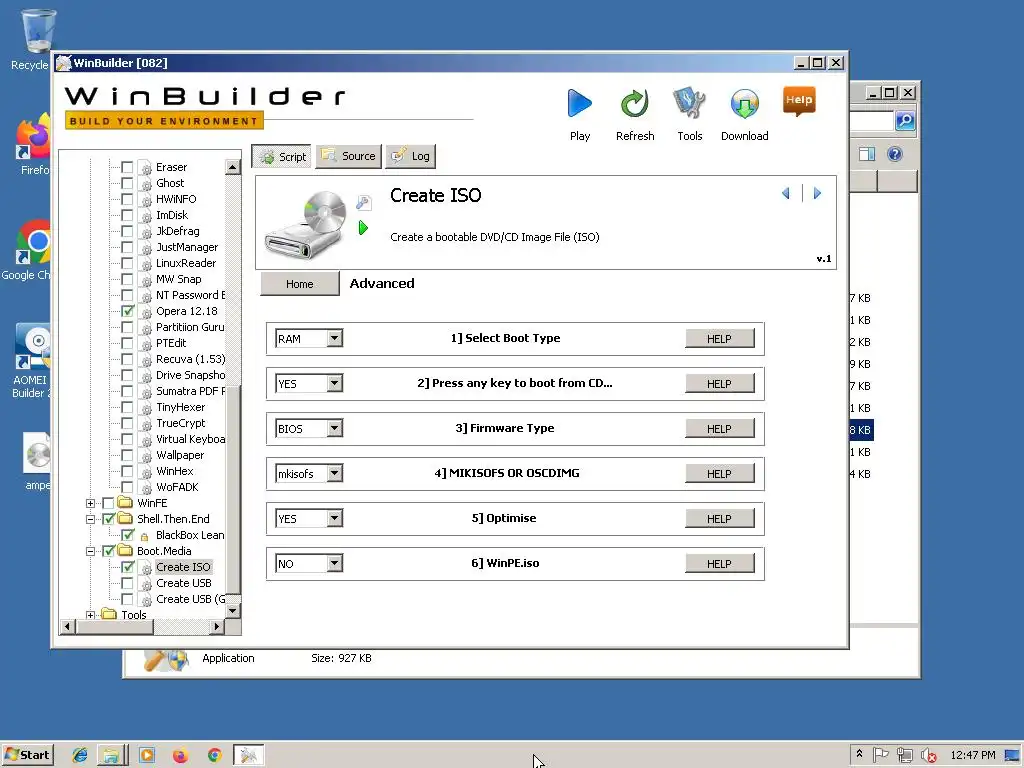
Task: Click the blue Play icon
Action: (579, 103)
